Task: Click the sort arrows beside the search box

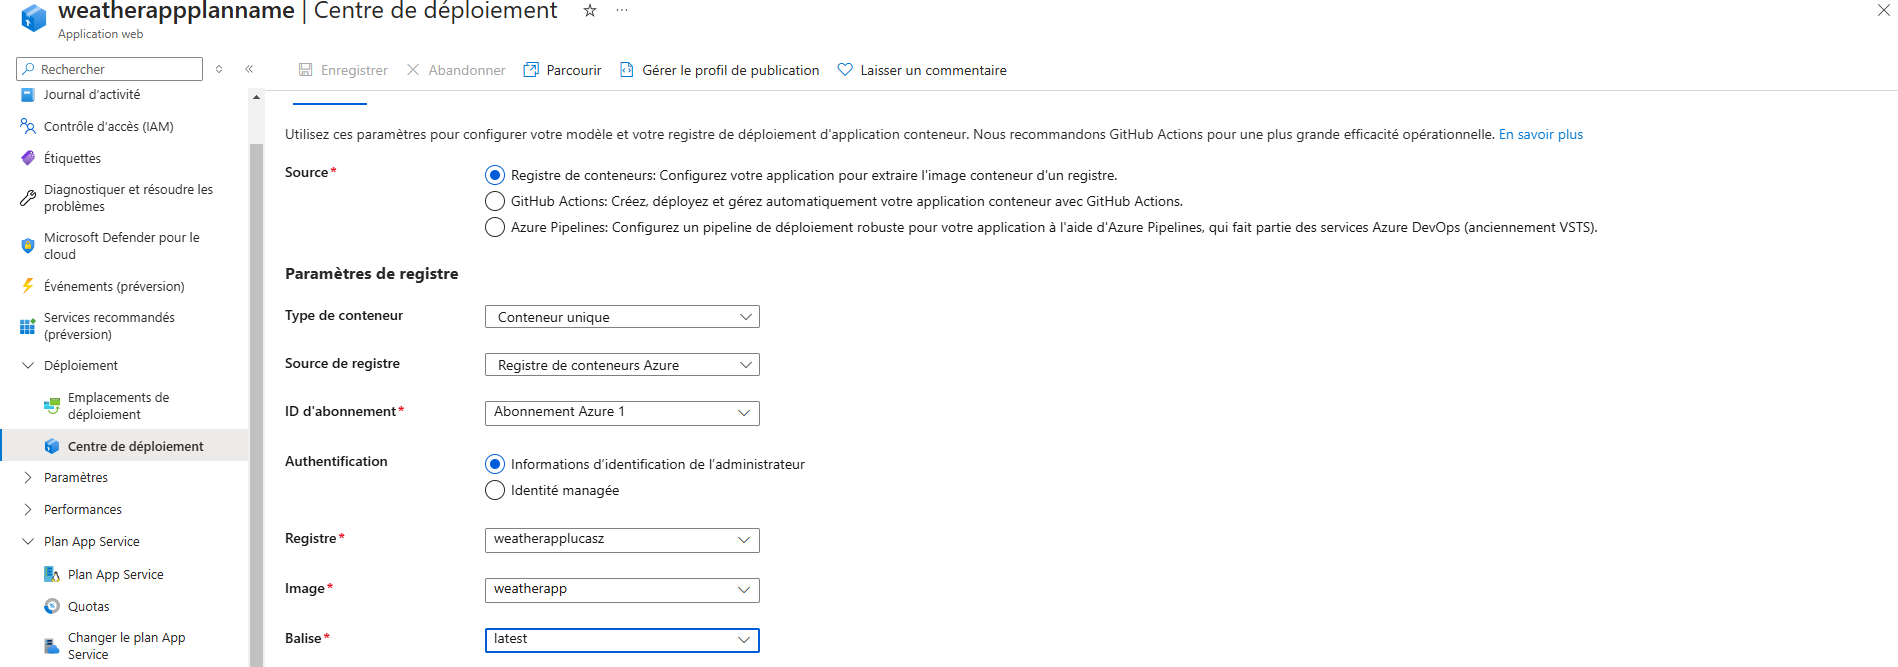Action: click(x=219, y=69)
